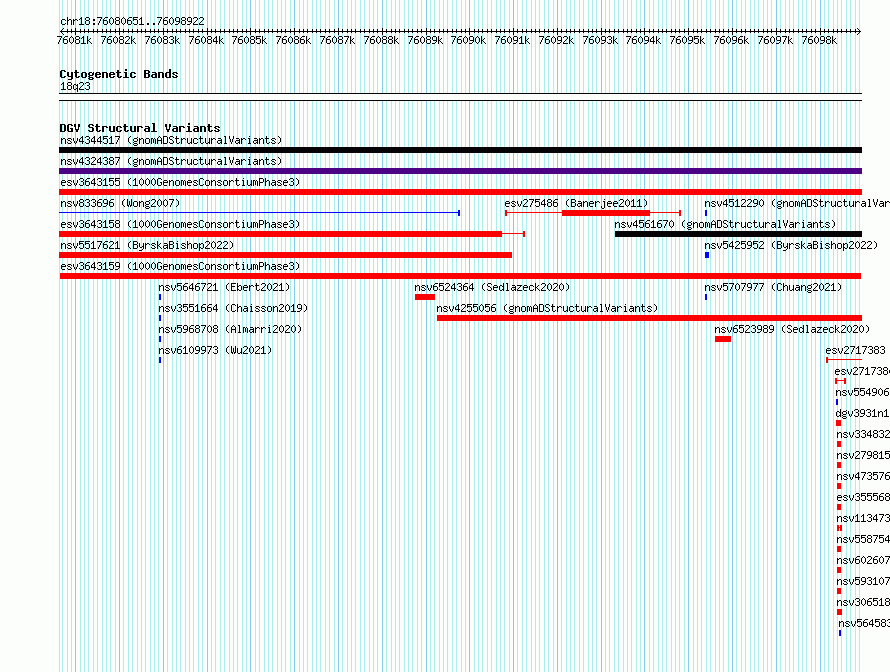The image size is (890, 672).
Task: Open nsv4344517 gnomAD variant label
Action: [171, 140]
